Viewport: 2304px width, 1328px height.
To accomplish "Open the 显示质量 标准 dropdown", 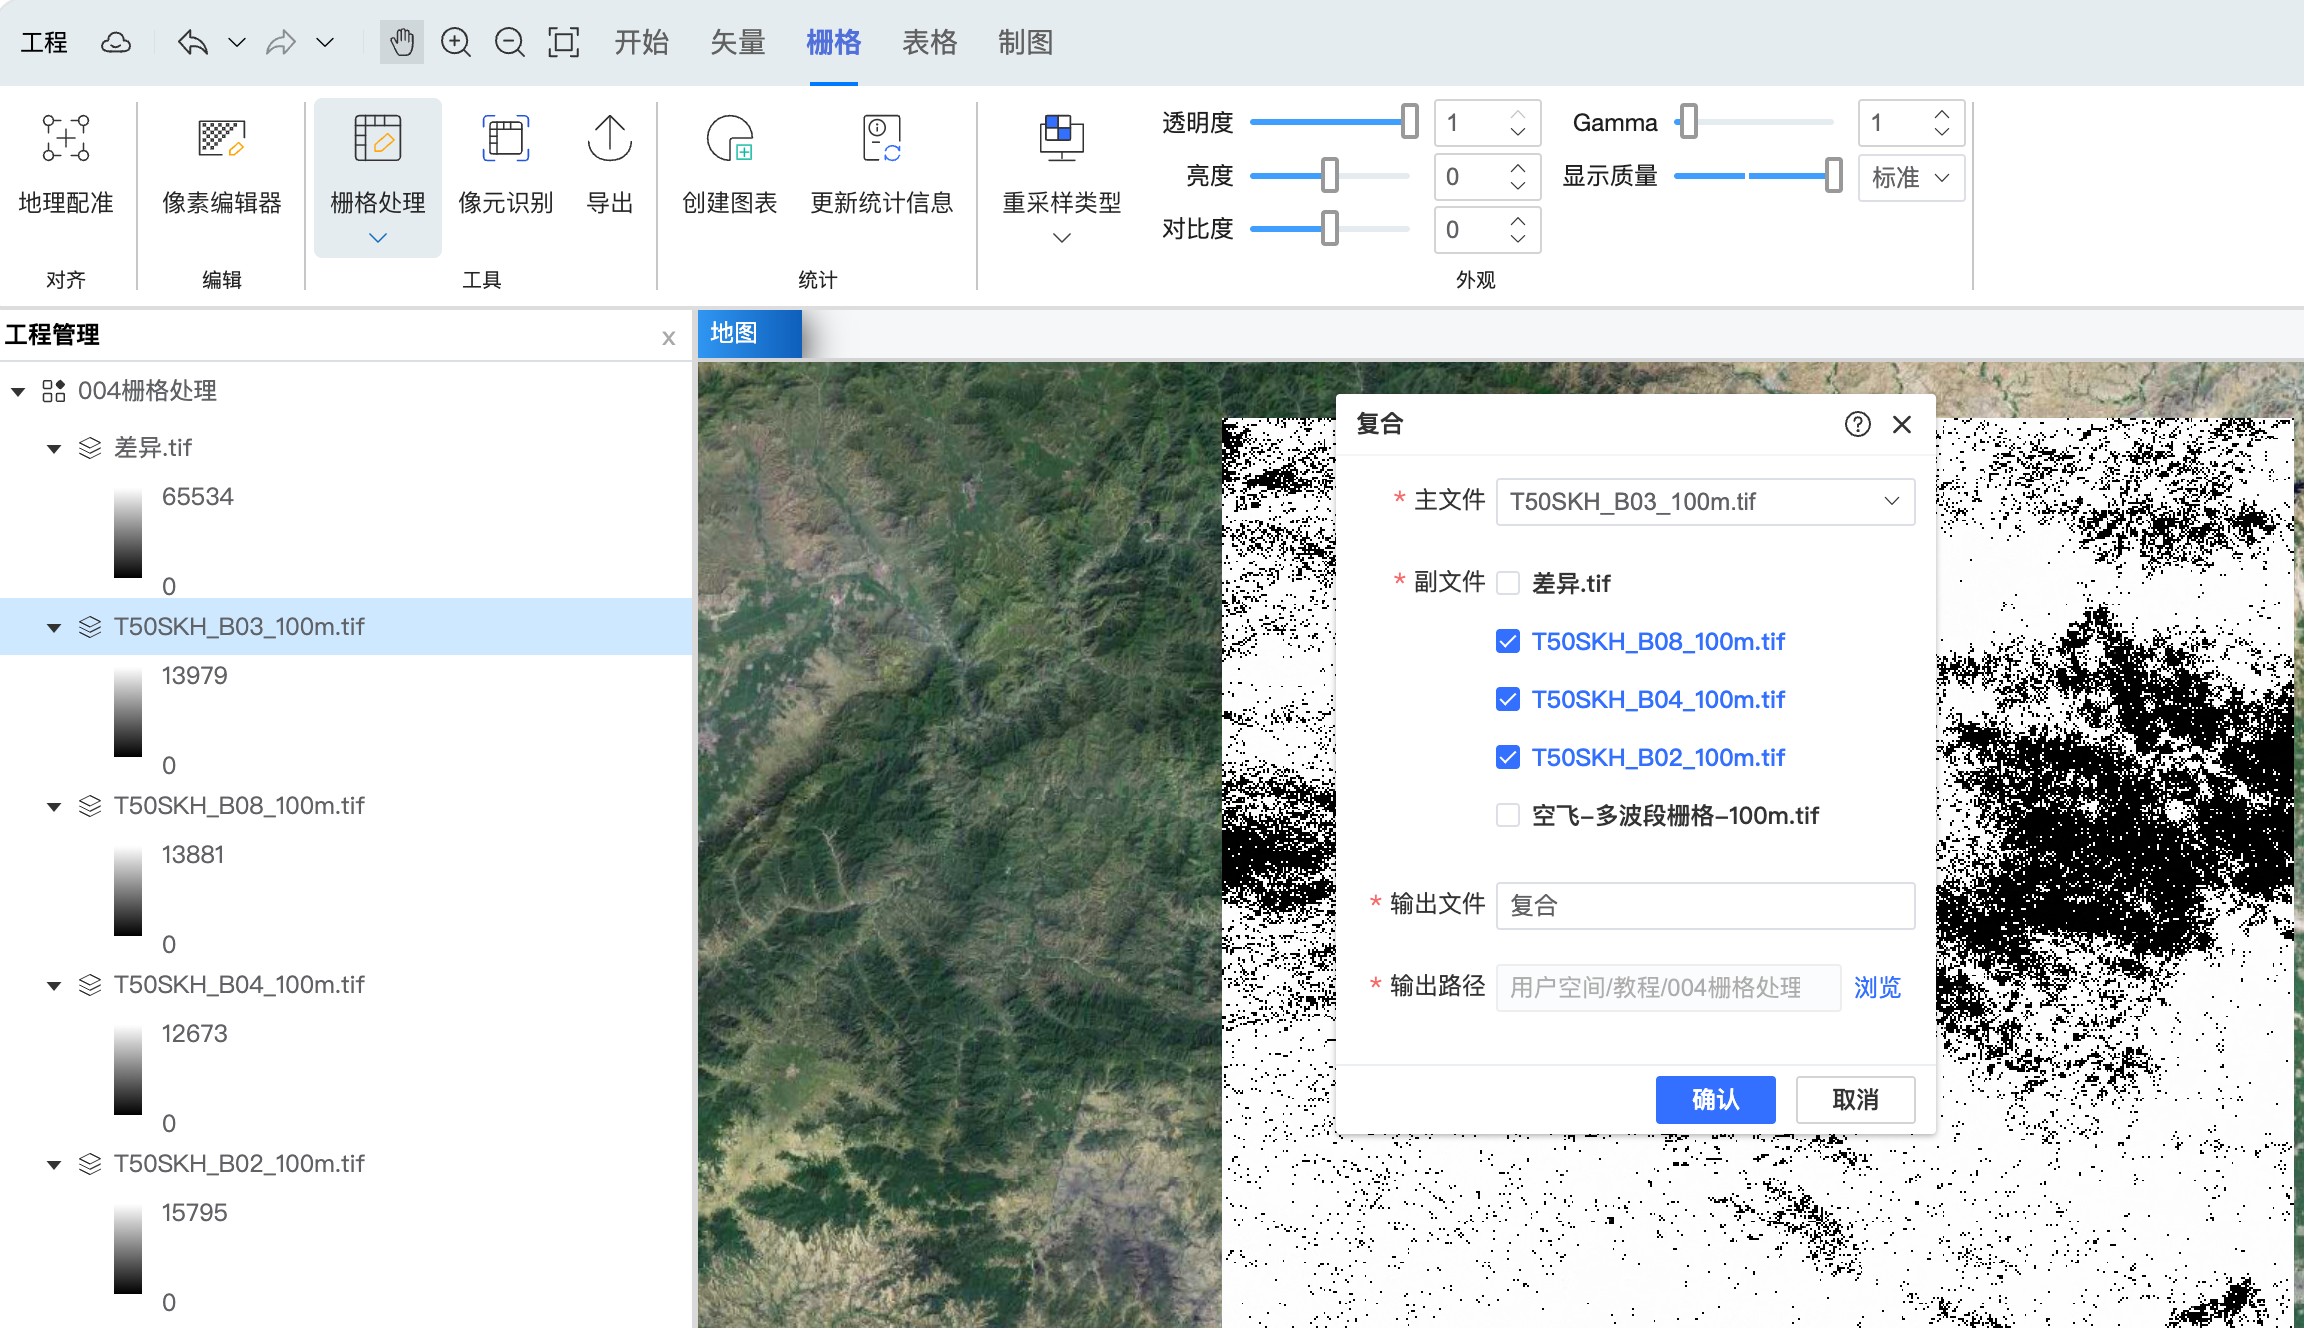I will tap(1911, 177).
